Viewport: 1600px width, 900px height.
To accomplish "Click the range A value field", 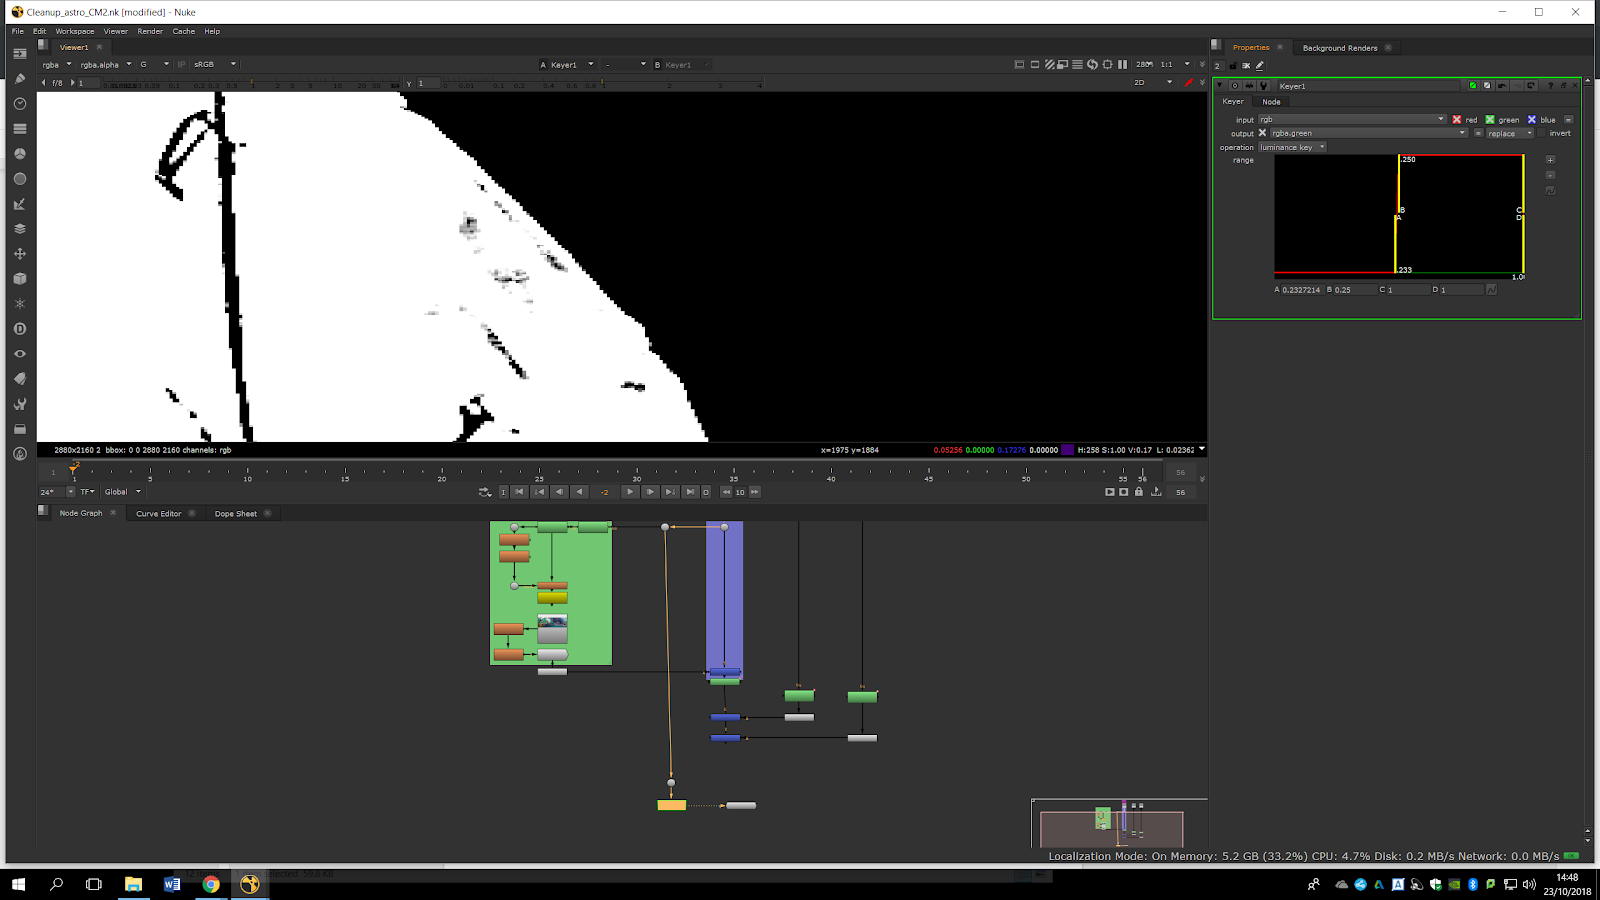I will (1301, 290).
